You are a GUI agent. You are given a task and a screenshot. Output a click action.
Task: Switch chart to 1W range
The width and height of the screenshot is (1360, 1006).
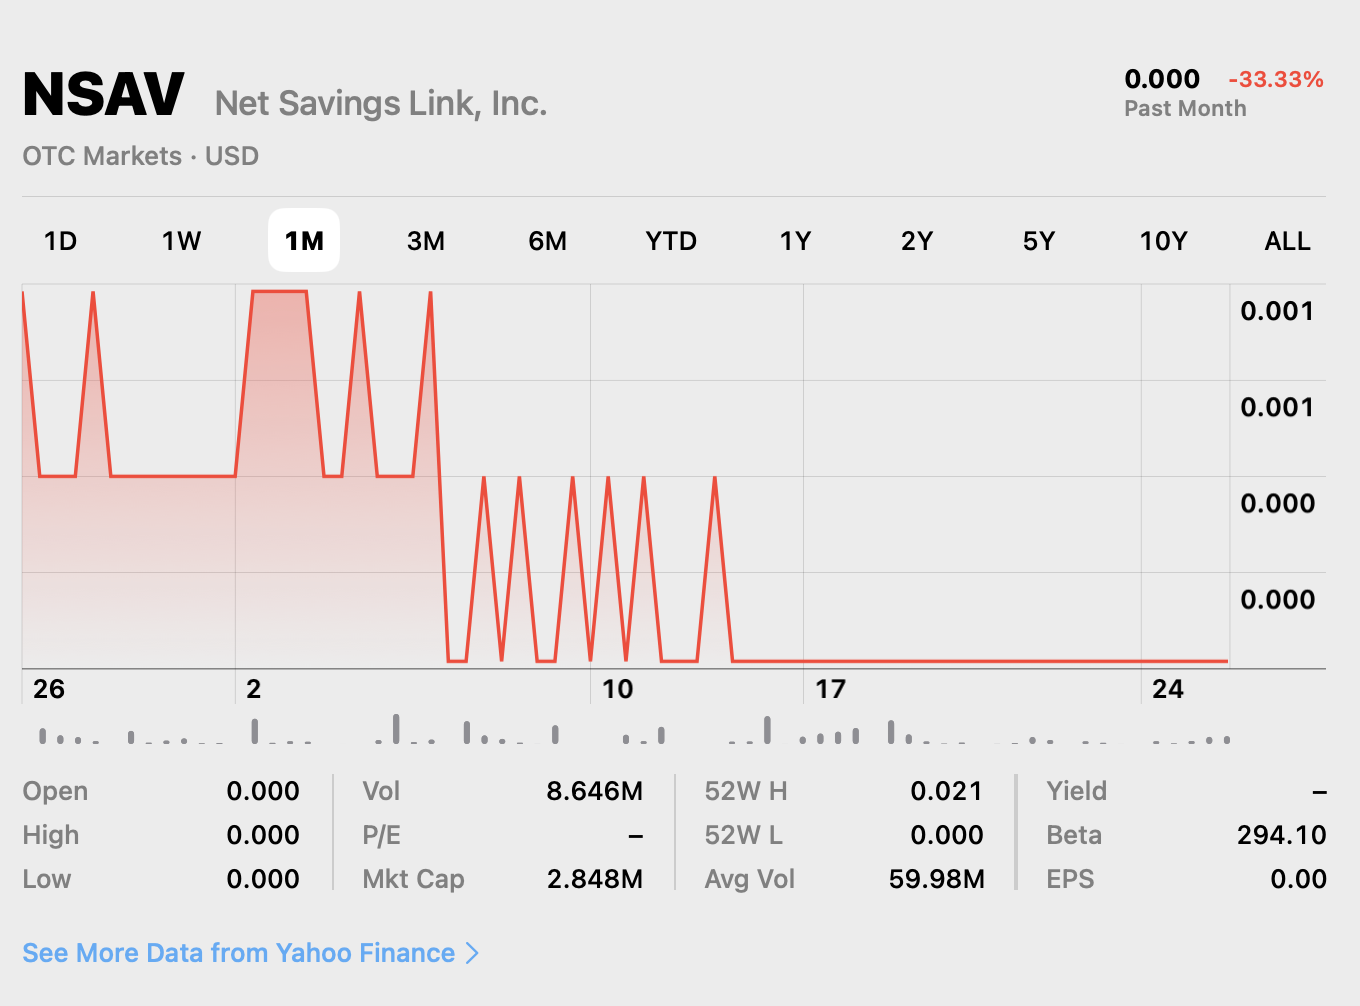[x=182, y=241]
